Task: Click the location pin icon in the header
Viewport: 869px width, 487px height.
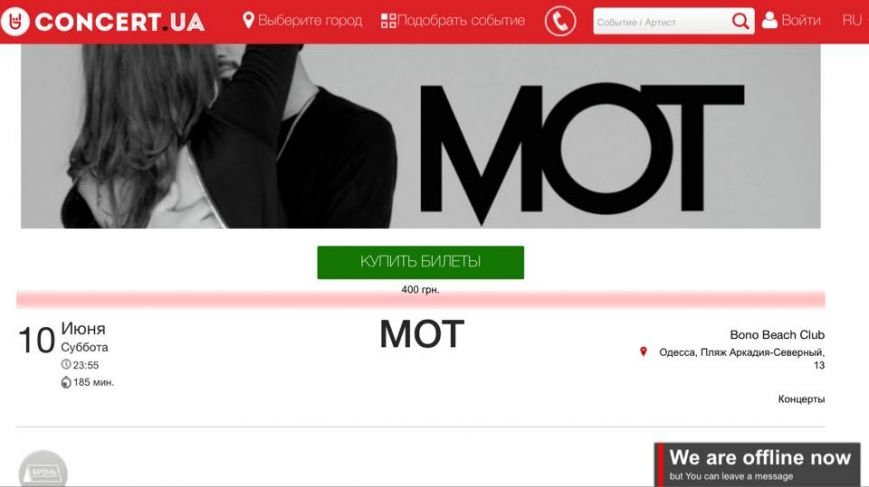Action: [248, 20]
